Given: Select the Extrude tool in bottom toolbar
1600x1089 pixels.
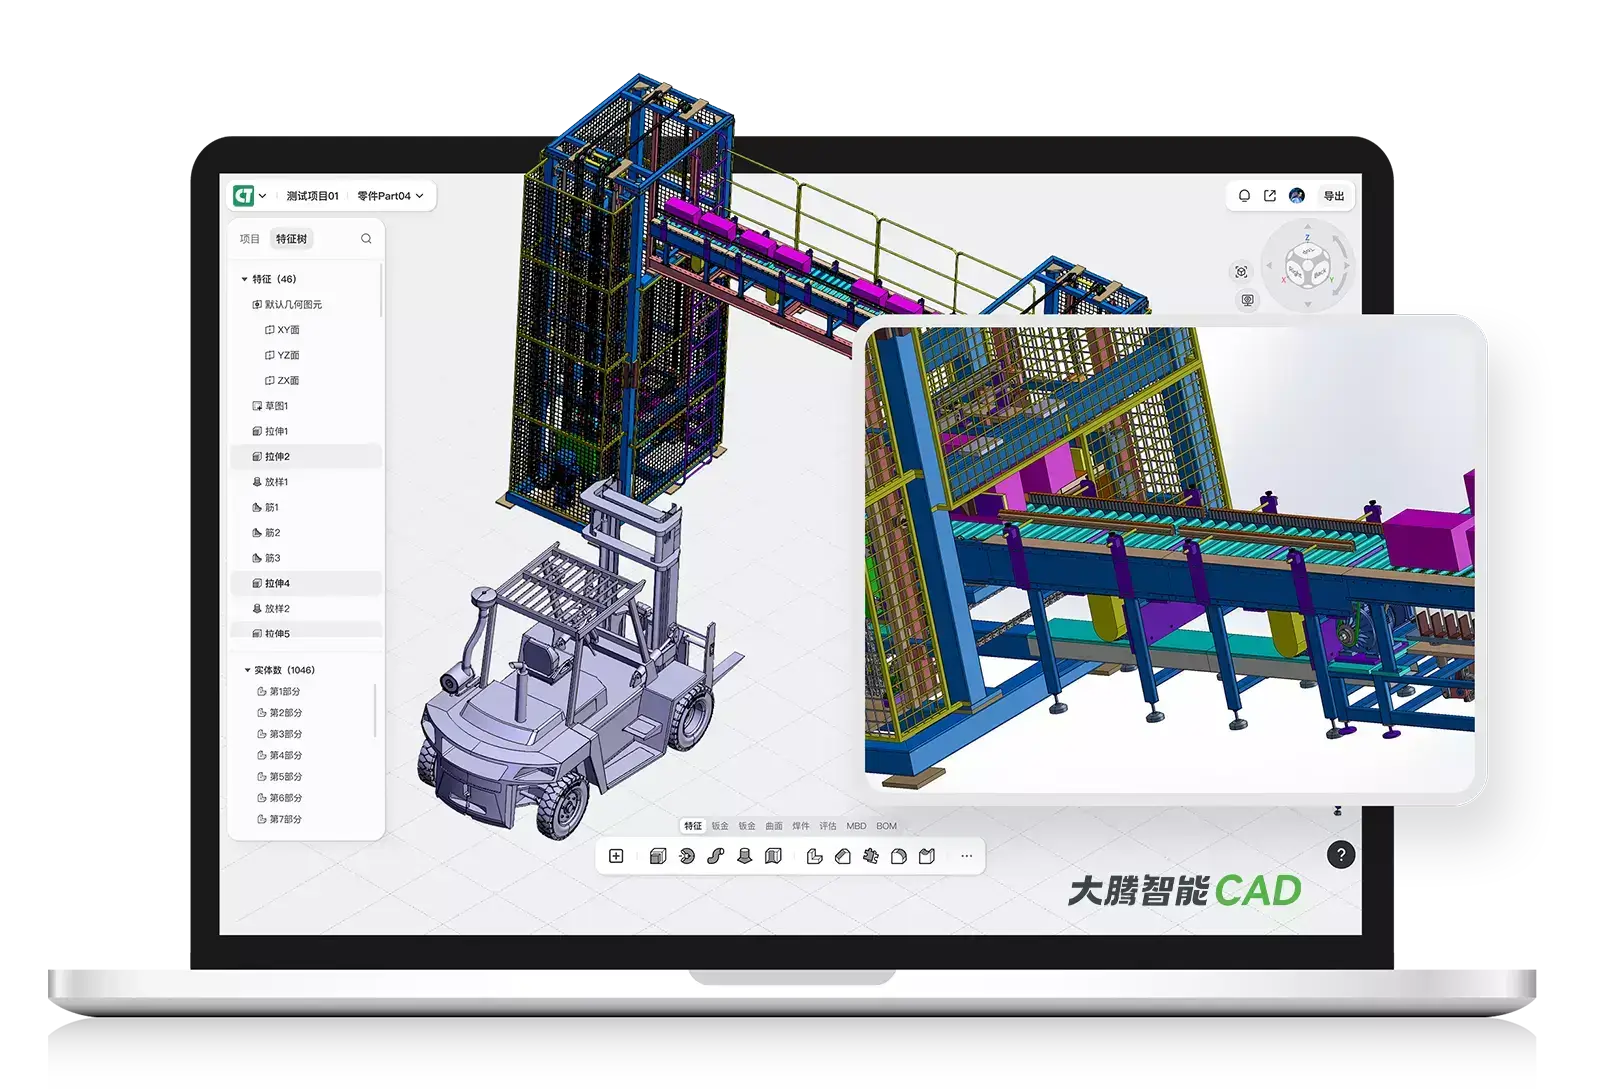Looking at the screenshot, I should click(657, 856).
